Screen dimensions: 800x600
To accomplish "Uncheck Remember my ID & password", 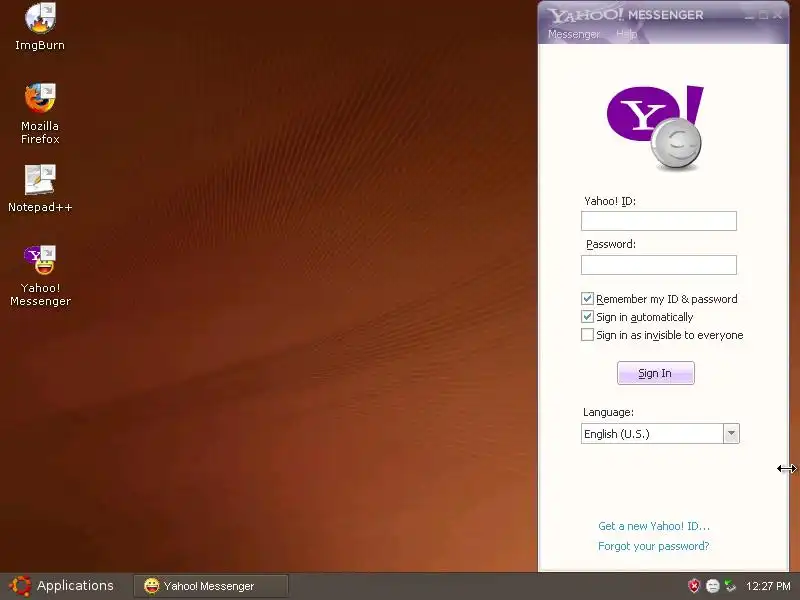I will (x=587, y=298).
